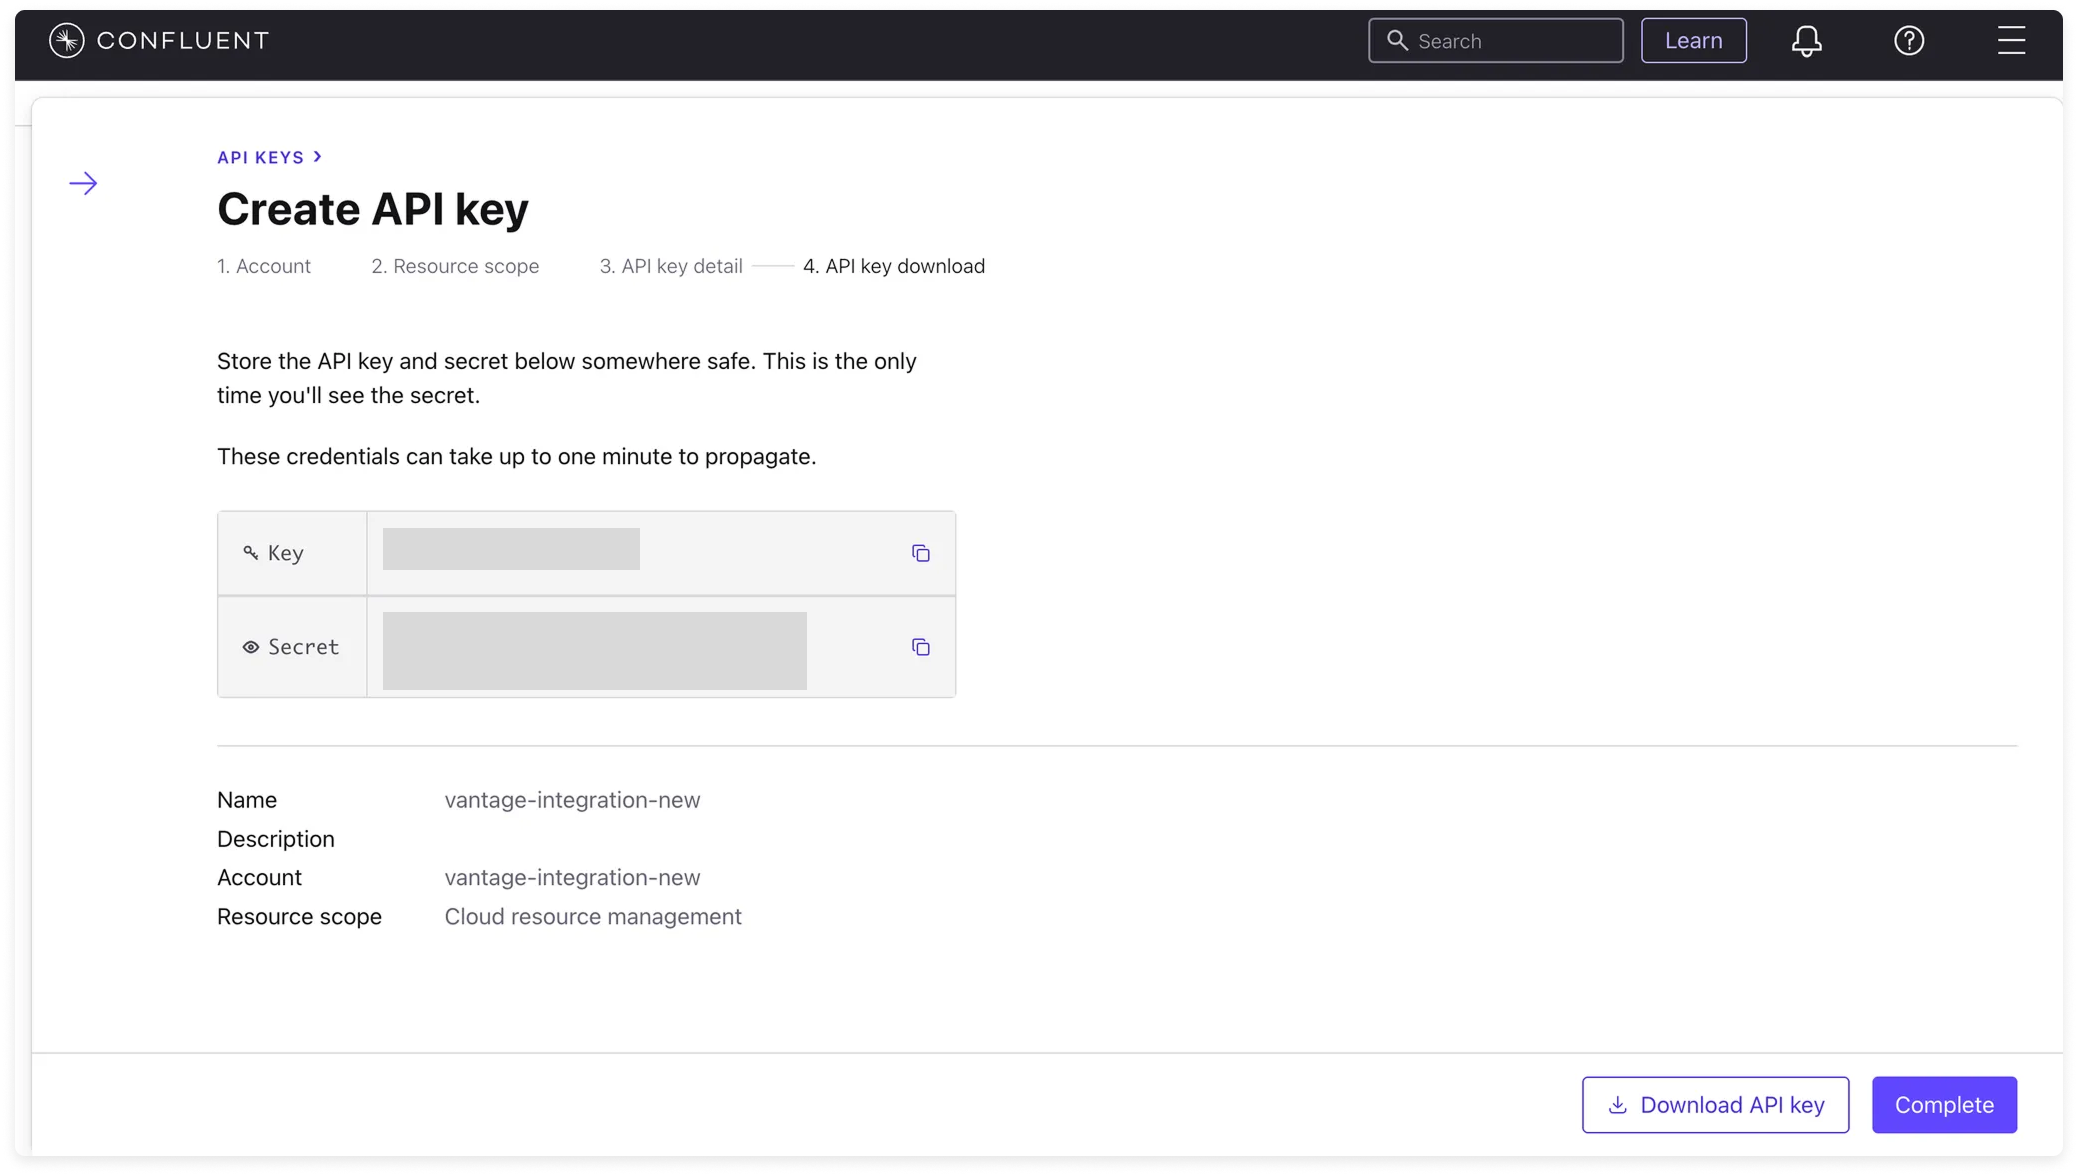The image size is (2078, 1176).
Task: Click the CONFLUENT wordmark text
Action: [183, 41]
